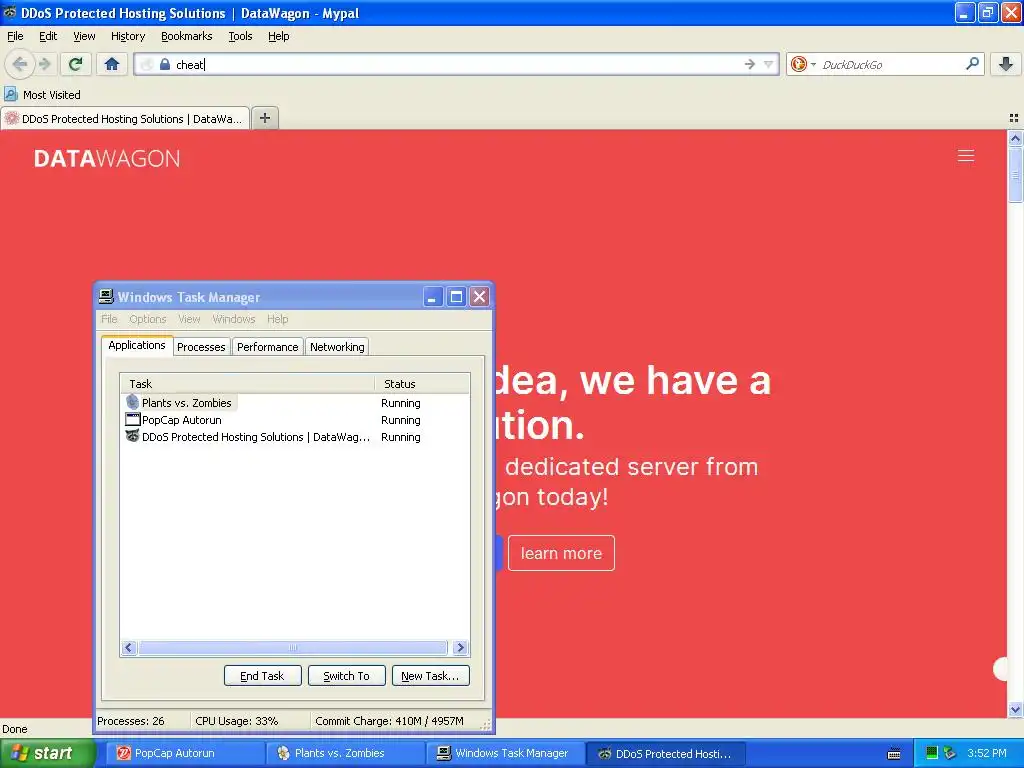
Task: Open the address bar history dropdown arrow
Action: (x=769, y=64)
